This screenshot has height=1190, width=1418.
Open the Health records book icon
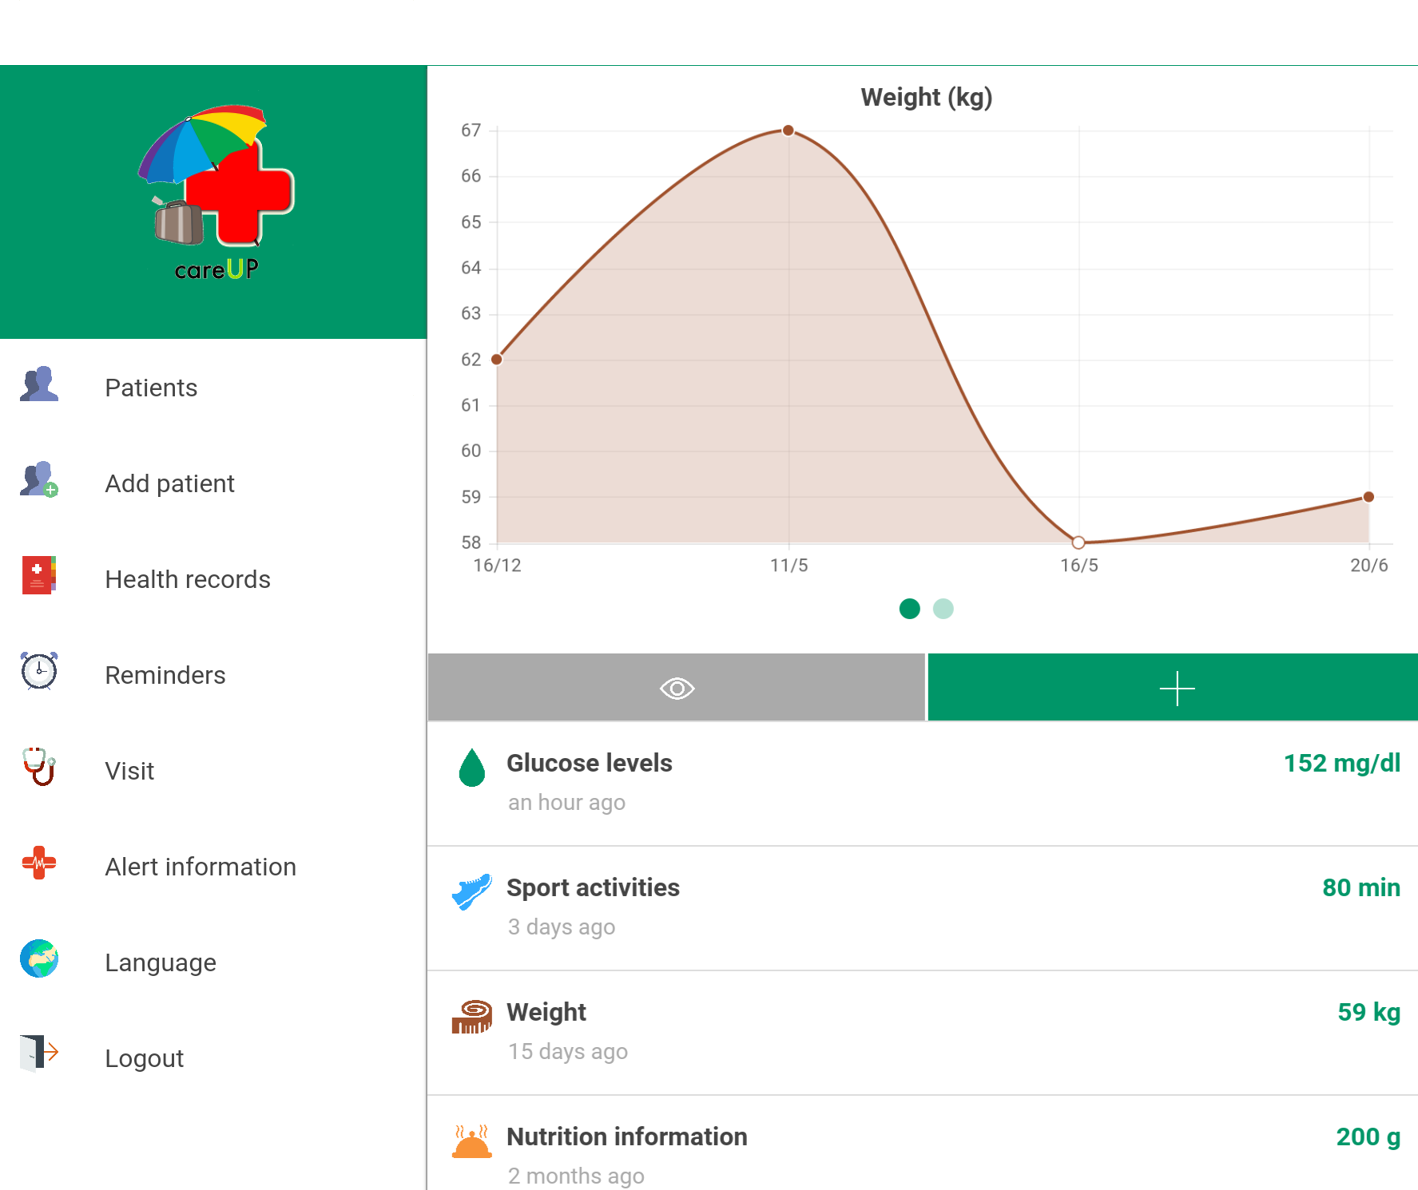(x=39, y=576)
